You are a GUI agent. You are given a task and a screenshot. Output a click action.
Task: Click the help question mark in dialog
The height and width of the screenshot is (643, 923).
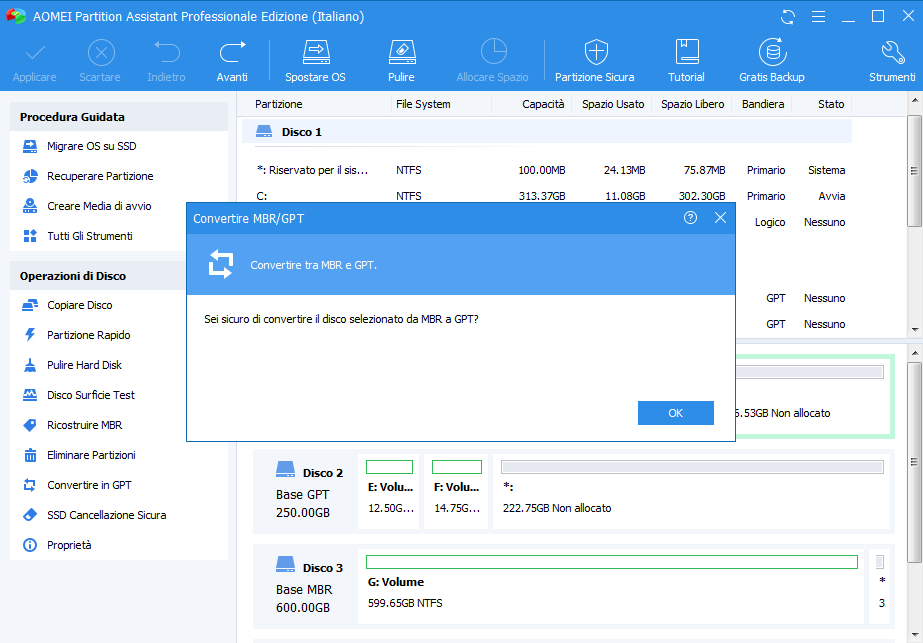click(690, 218)
